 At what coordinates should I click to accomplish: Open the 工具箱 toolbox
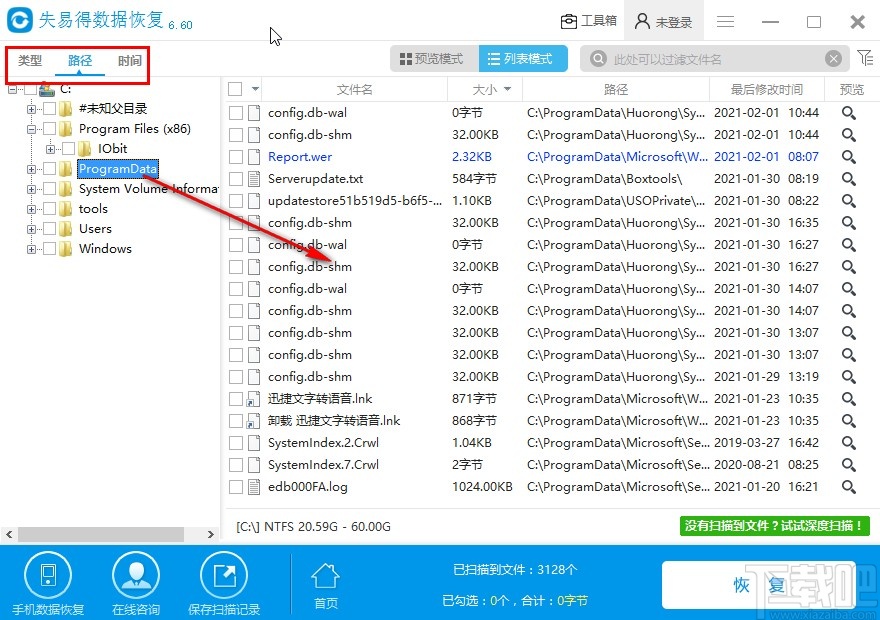(x=588, y=19)
